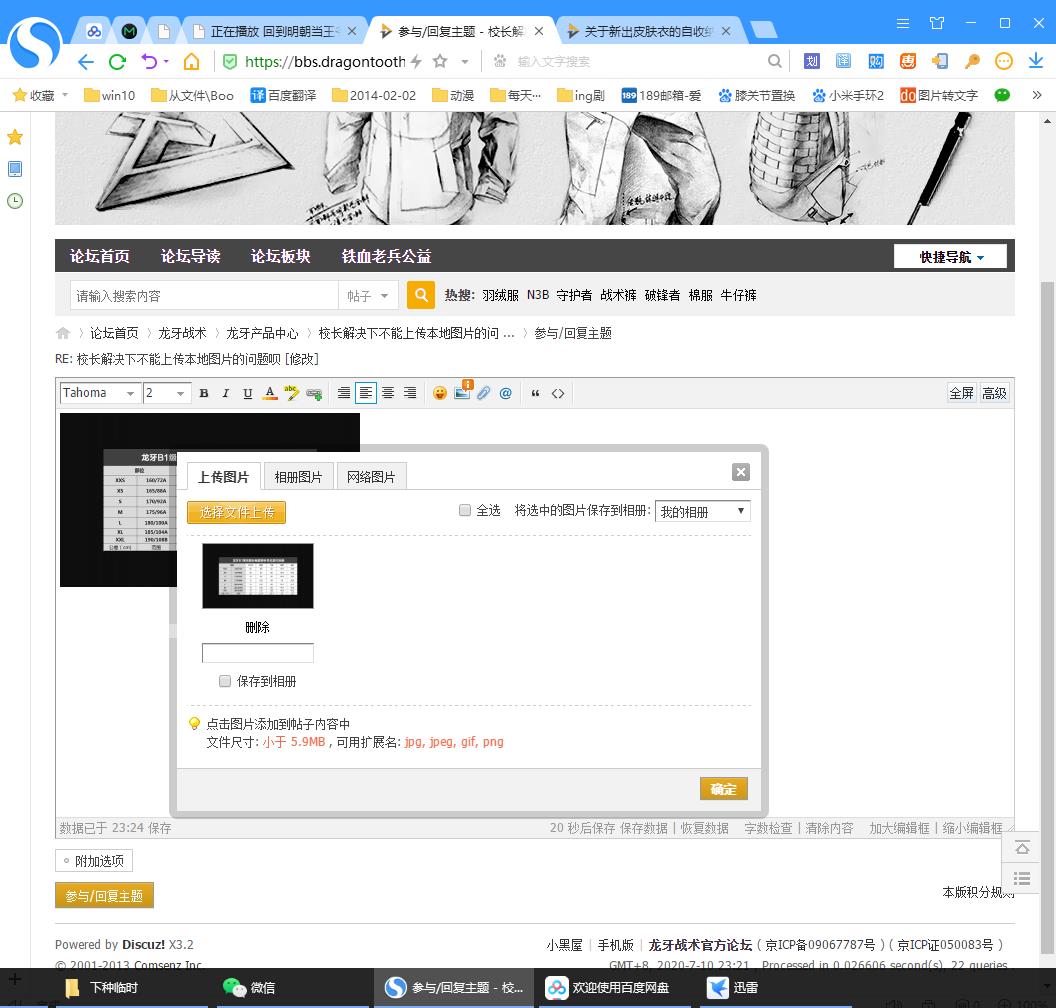Switch to the 网络图片 tab
1056x1008 pixels.
point(371,477)
